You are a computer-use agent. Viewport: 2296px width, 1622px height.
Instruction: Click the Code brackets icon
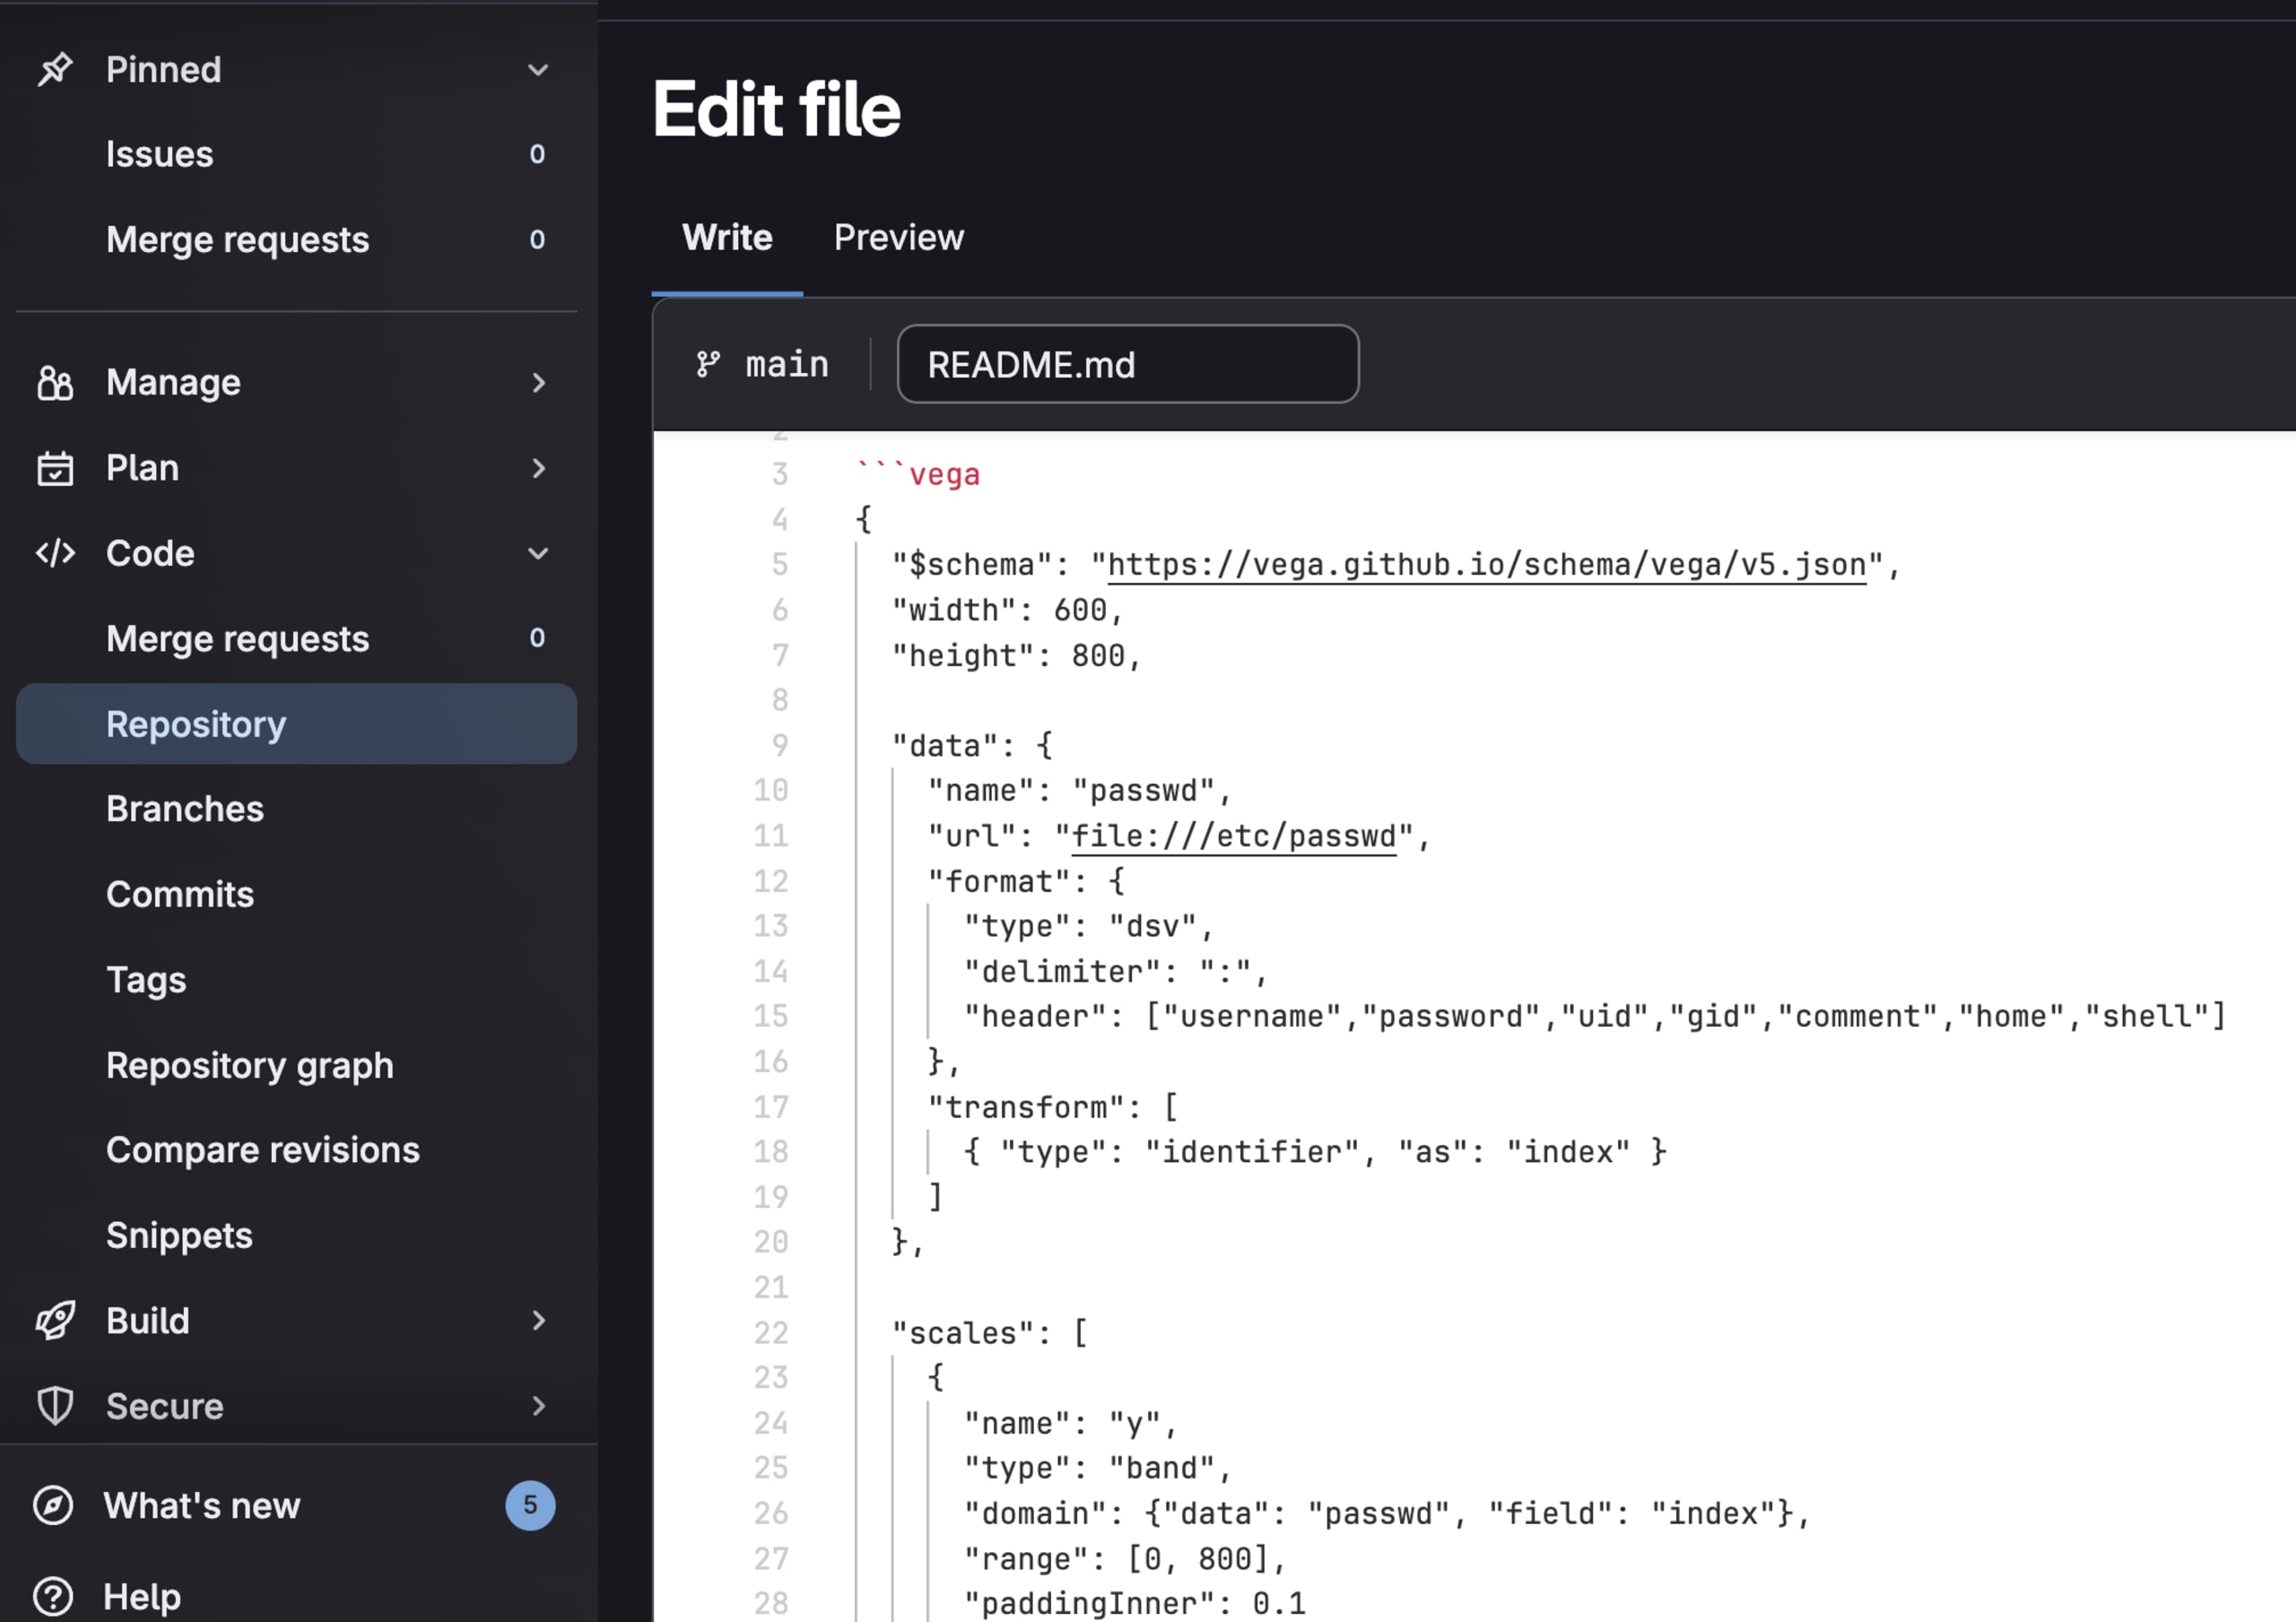55,553
